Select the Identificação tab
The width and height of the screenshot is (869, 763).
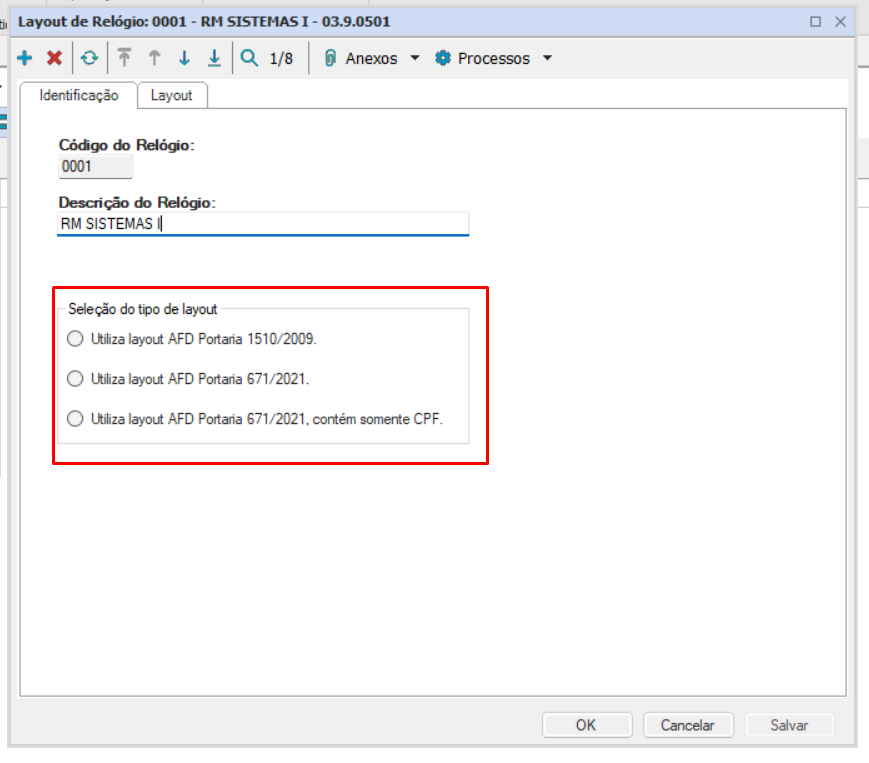[x=79, y=95]
